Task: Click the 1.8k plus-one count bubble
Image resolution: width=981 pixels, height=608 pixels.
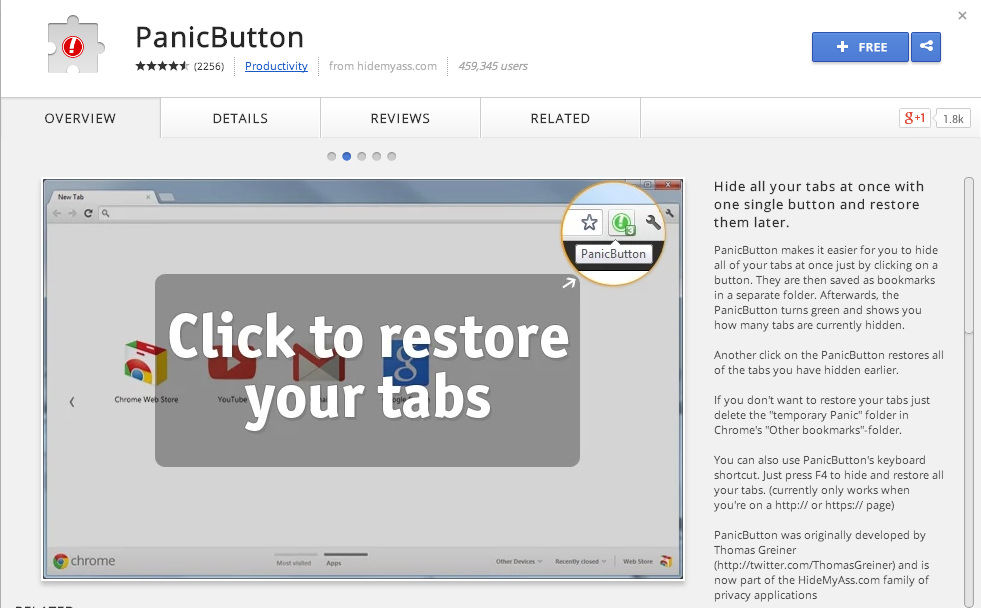Action: (x=953, y=118)
